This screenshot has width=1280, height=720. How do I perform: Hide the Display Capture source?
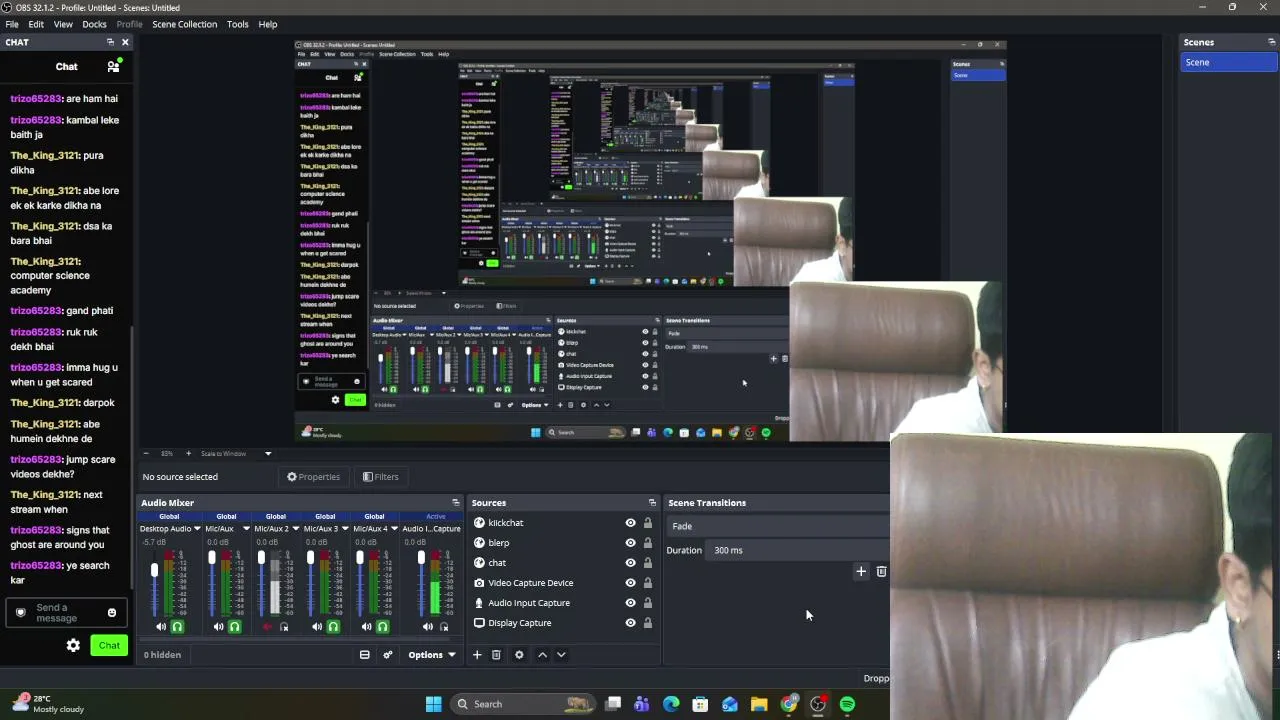[x=630, y=623]
